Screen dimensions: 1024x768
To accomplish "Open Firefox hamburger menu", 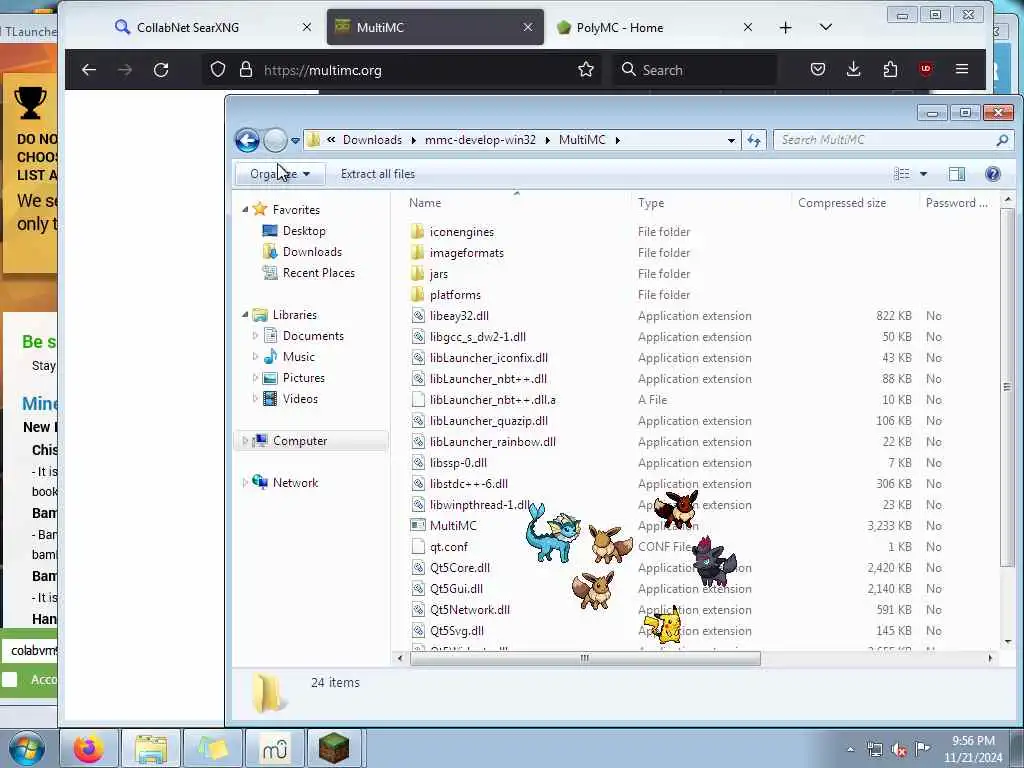I will pyautogui.click(x=962, y=69).
